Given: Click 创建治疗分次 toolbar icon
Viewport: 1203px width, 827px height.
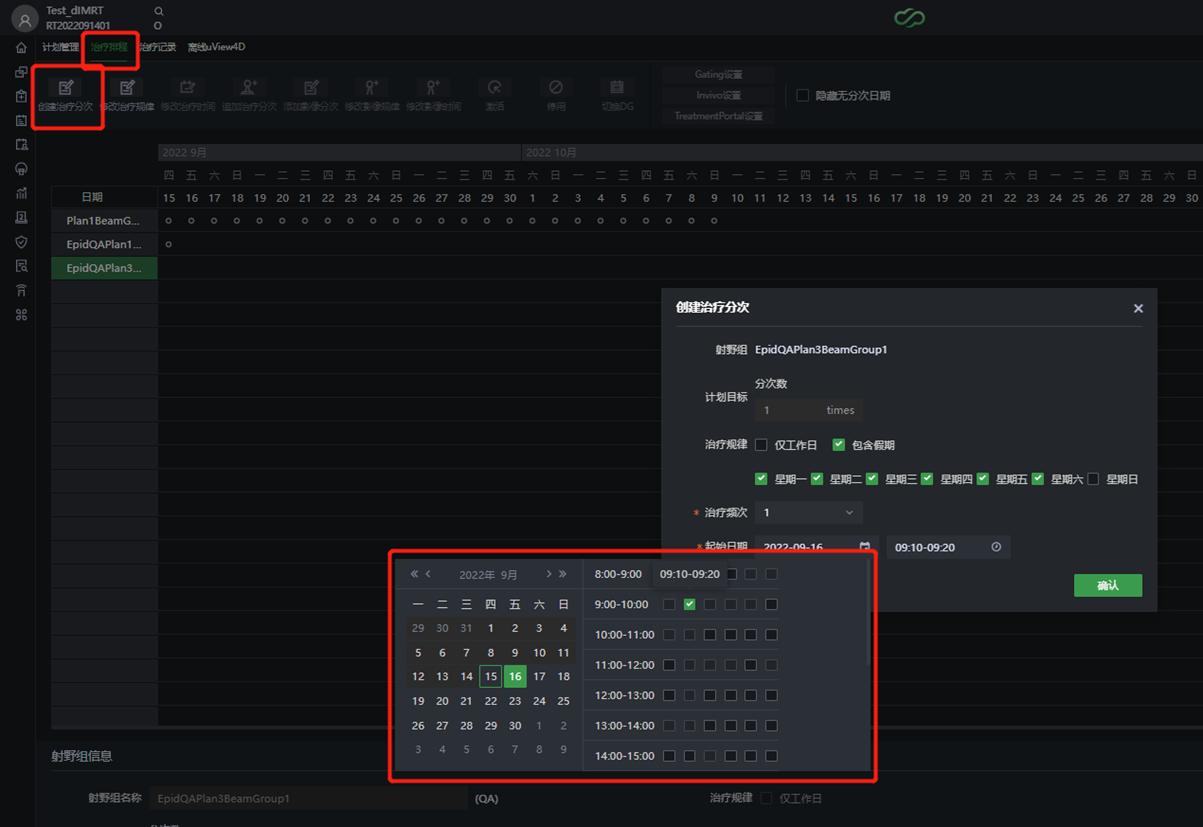Looking at the screenshot, I should click(66, 88).
